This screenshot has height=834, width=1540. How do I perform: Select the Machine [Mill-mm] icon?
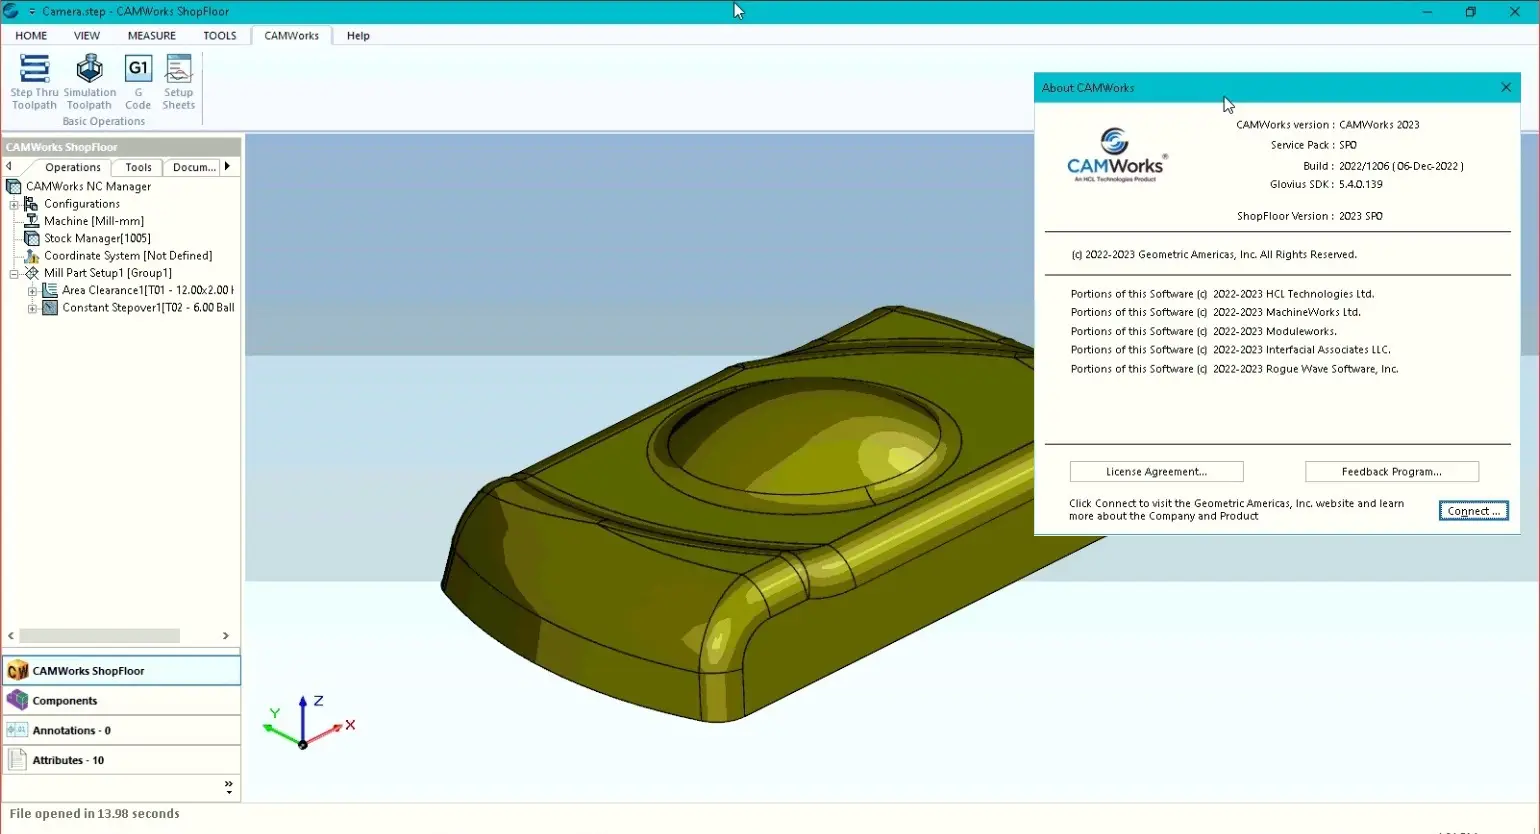coord(32,221)
